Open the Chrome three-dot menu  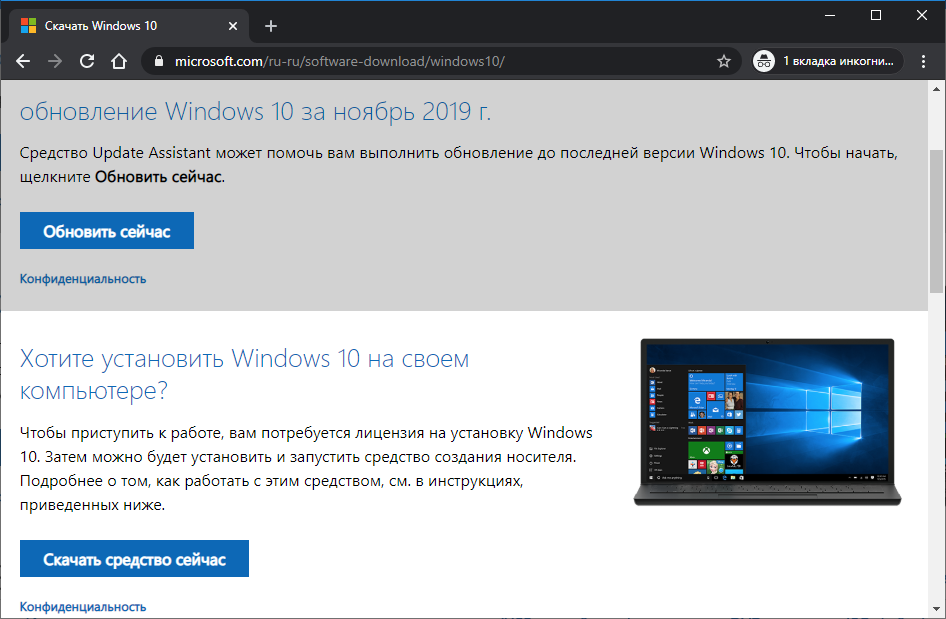point(923,61)
